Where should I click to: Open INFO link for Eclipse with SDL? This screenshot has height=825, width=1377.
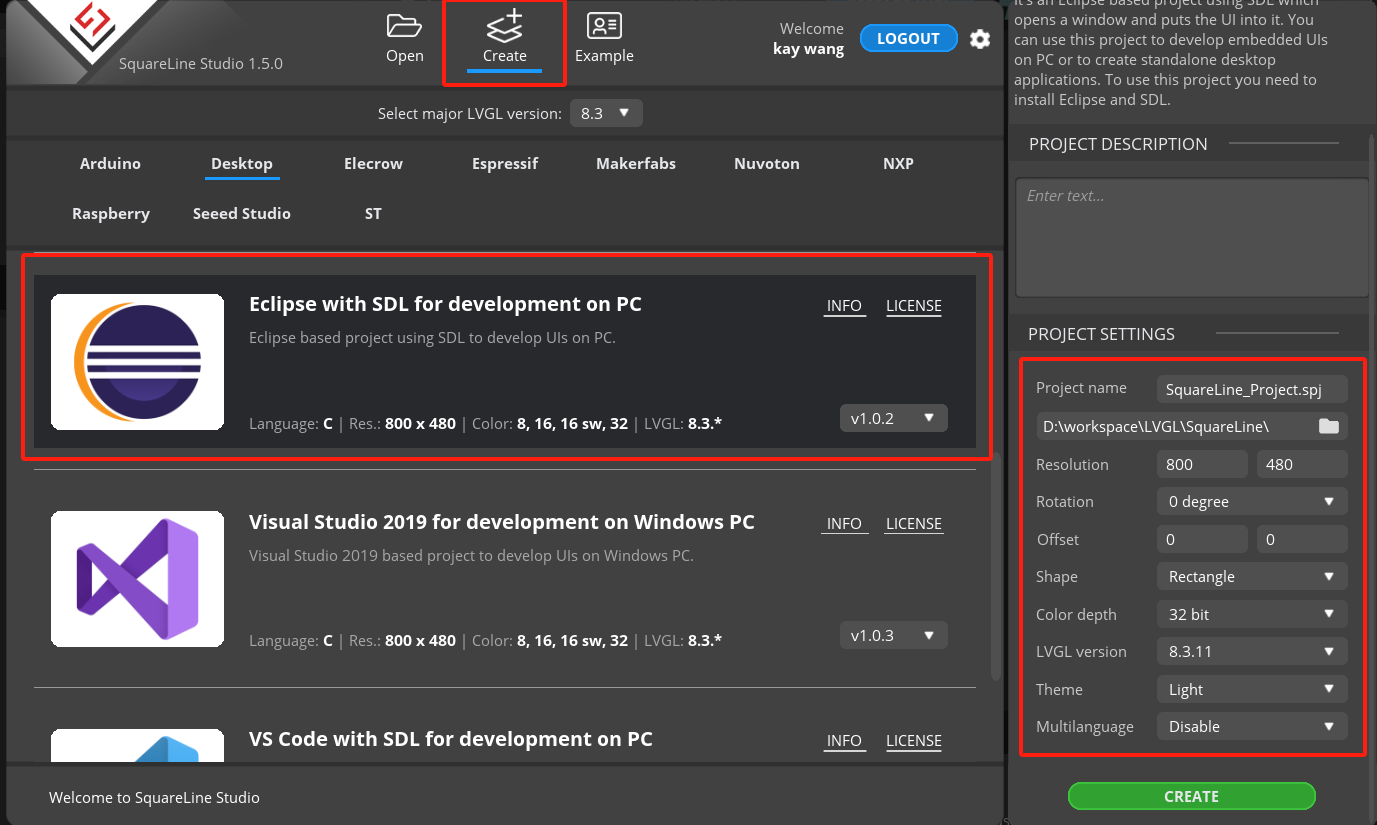844,306
